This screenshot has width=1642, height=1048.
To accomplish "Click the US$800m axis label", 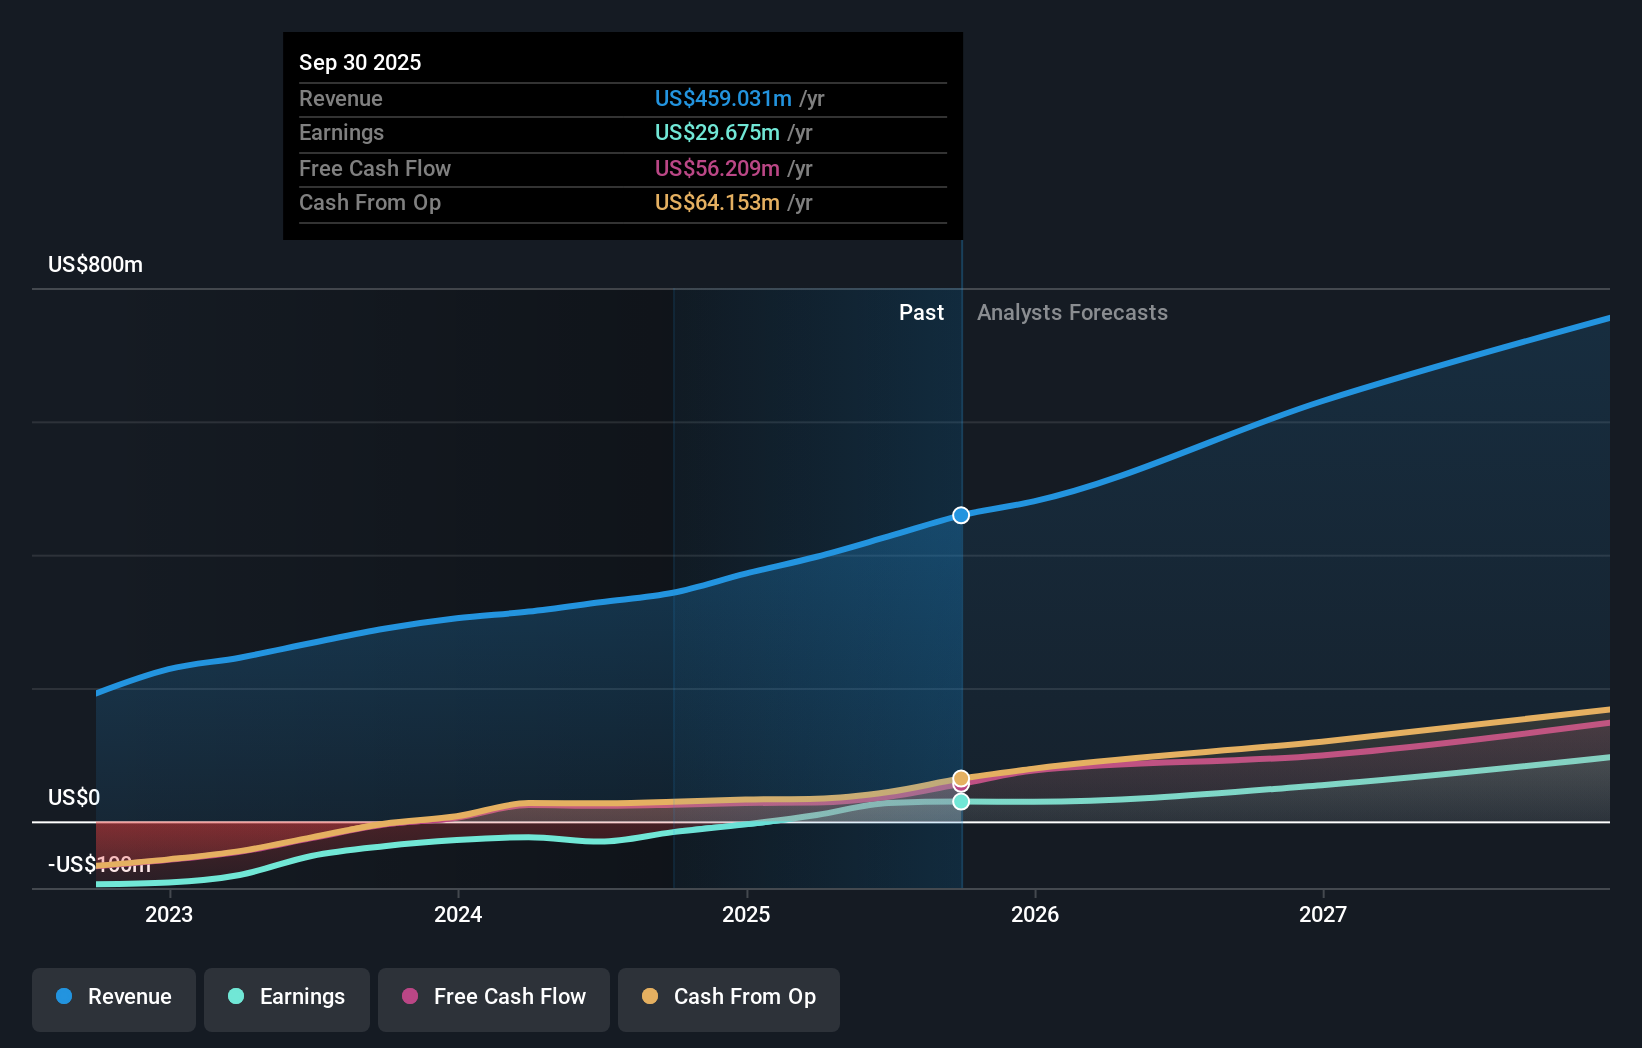I will (x=93, y=264).
